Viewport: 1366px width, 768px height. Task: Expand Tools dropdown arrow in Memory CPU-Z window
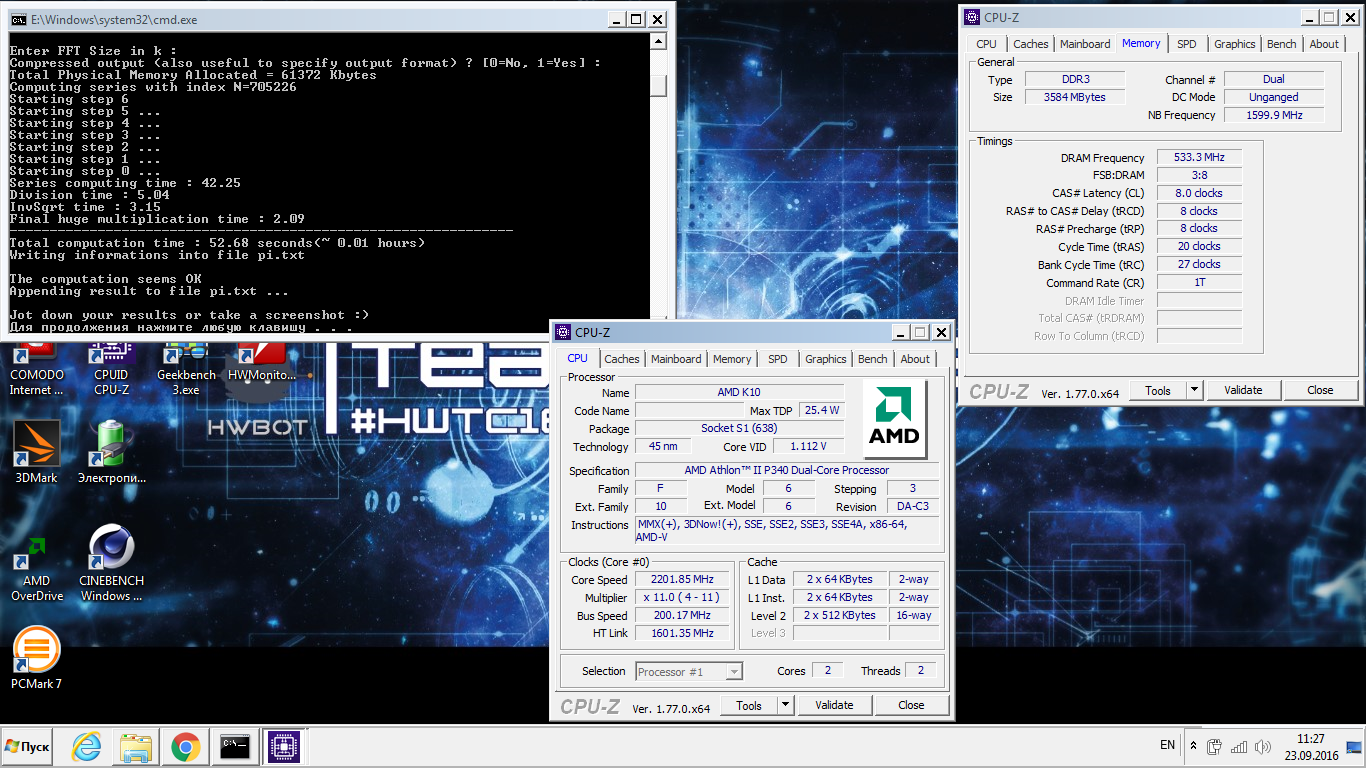[1194, 390]
